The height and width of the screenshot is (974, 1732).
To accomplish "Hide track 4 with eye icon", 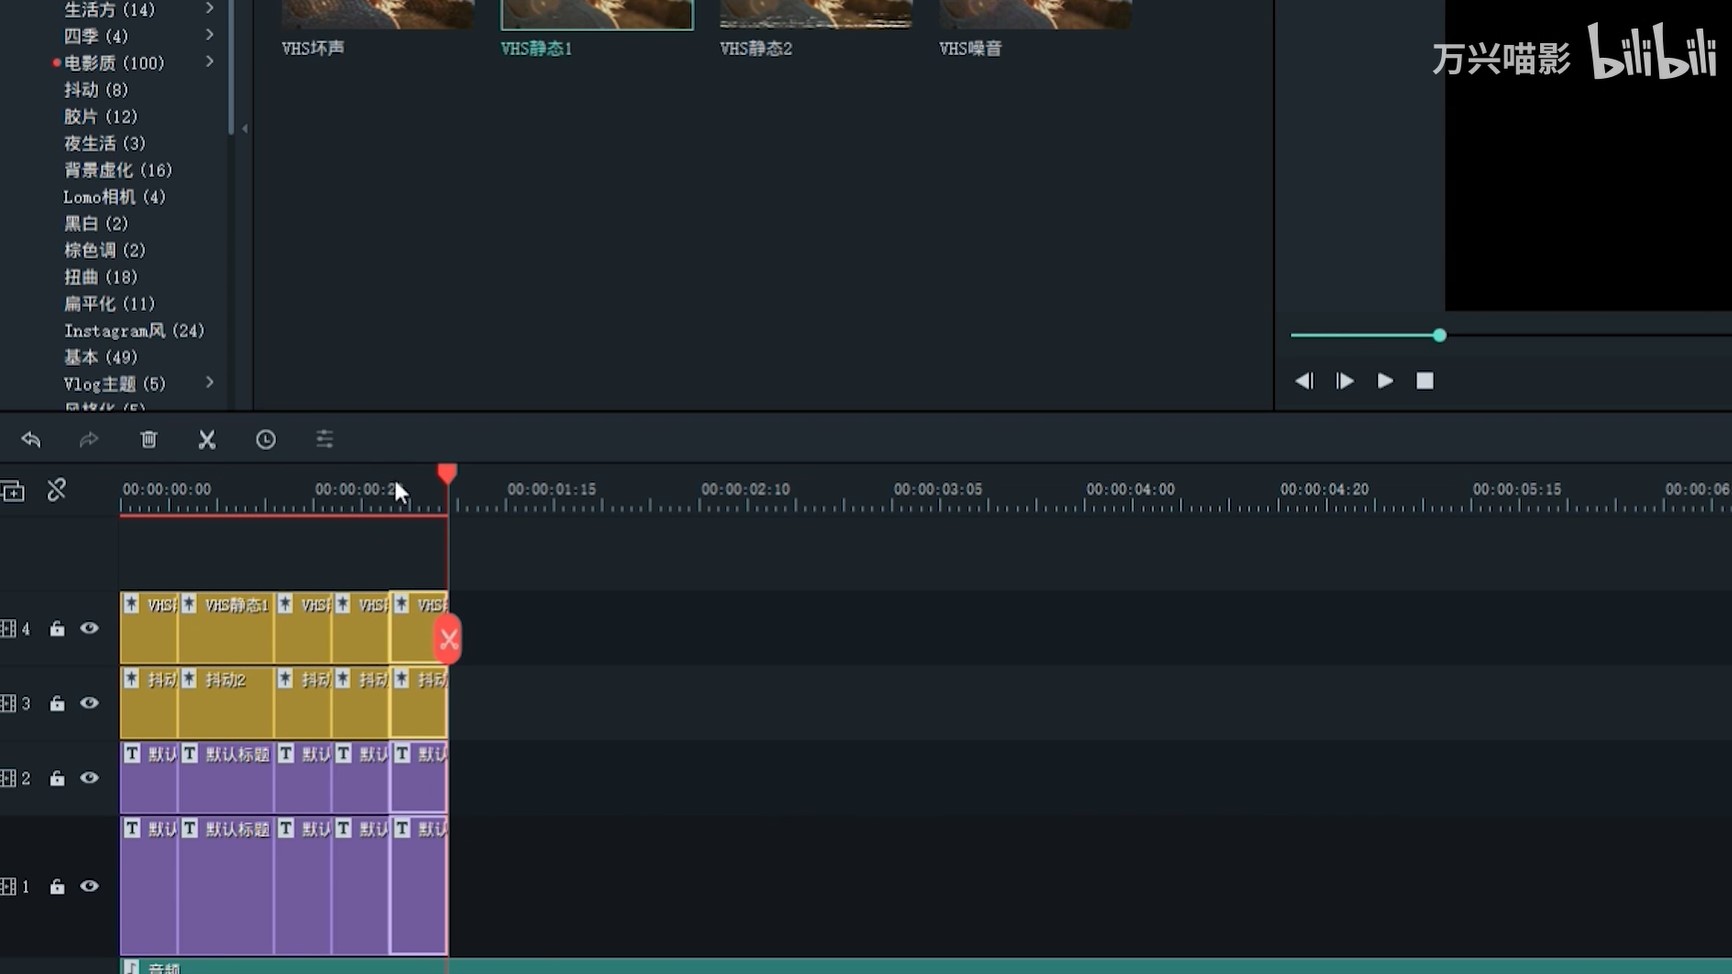I will 89,629.
